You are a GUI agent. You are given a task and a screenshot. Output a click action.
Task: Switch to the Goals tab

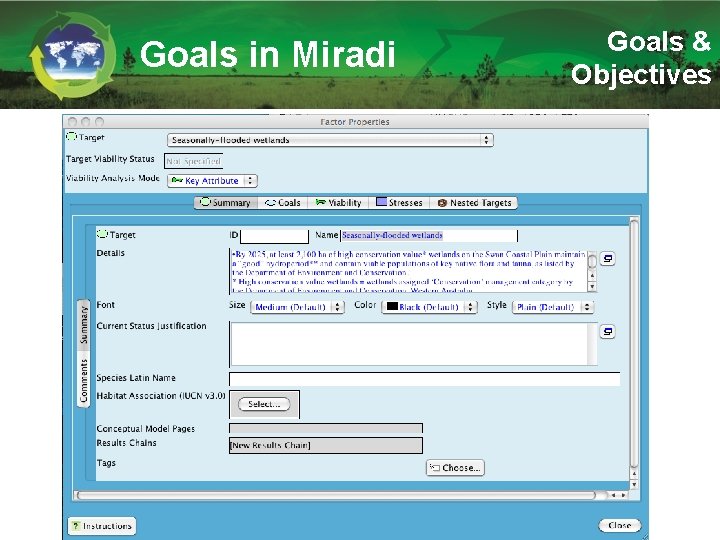tap(283, 202)
